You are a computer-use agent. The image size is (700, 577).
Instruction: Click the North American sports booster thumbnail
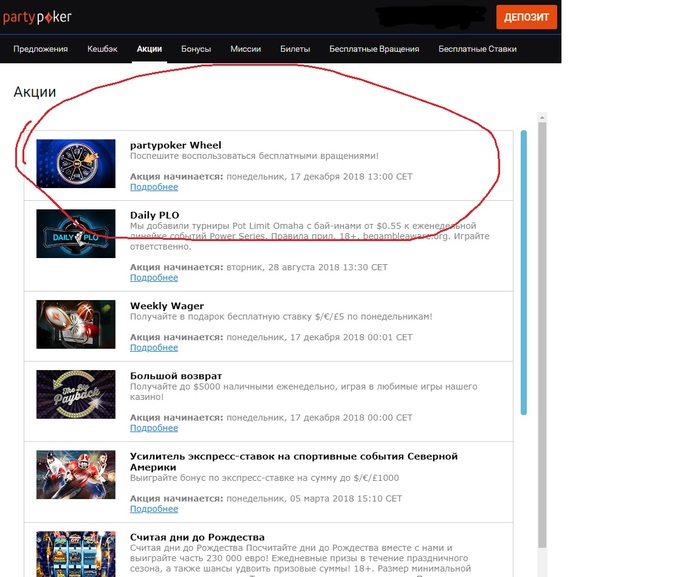pos(76,475)
